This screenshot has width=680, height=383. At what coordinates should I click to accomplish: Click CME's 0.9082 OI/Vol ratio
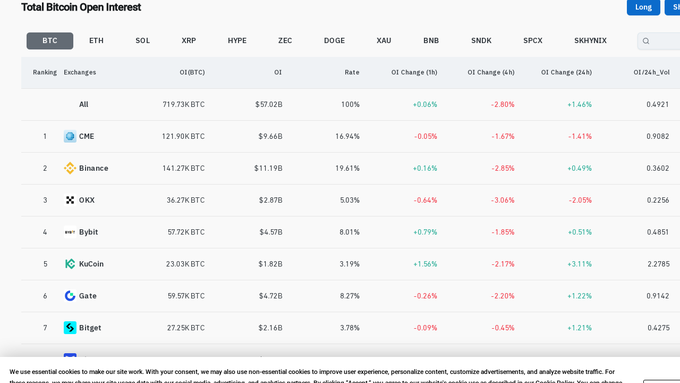658,136
